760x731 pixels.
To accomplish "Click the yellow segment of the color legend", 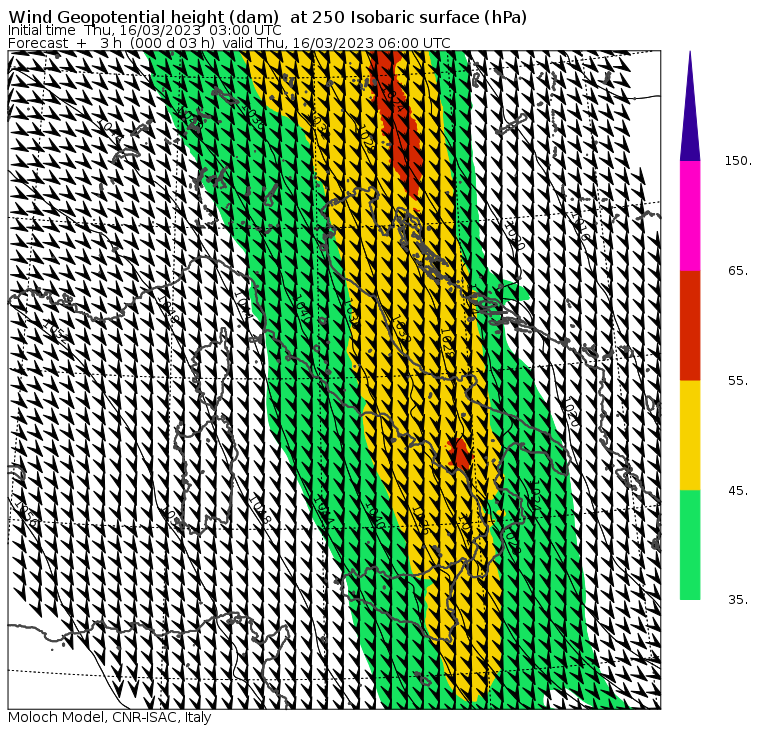I will (690, 435).
